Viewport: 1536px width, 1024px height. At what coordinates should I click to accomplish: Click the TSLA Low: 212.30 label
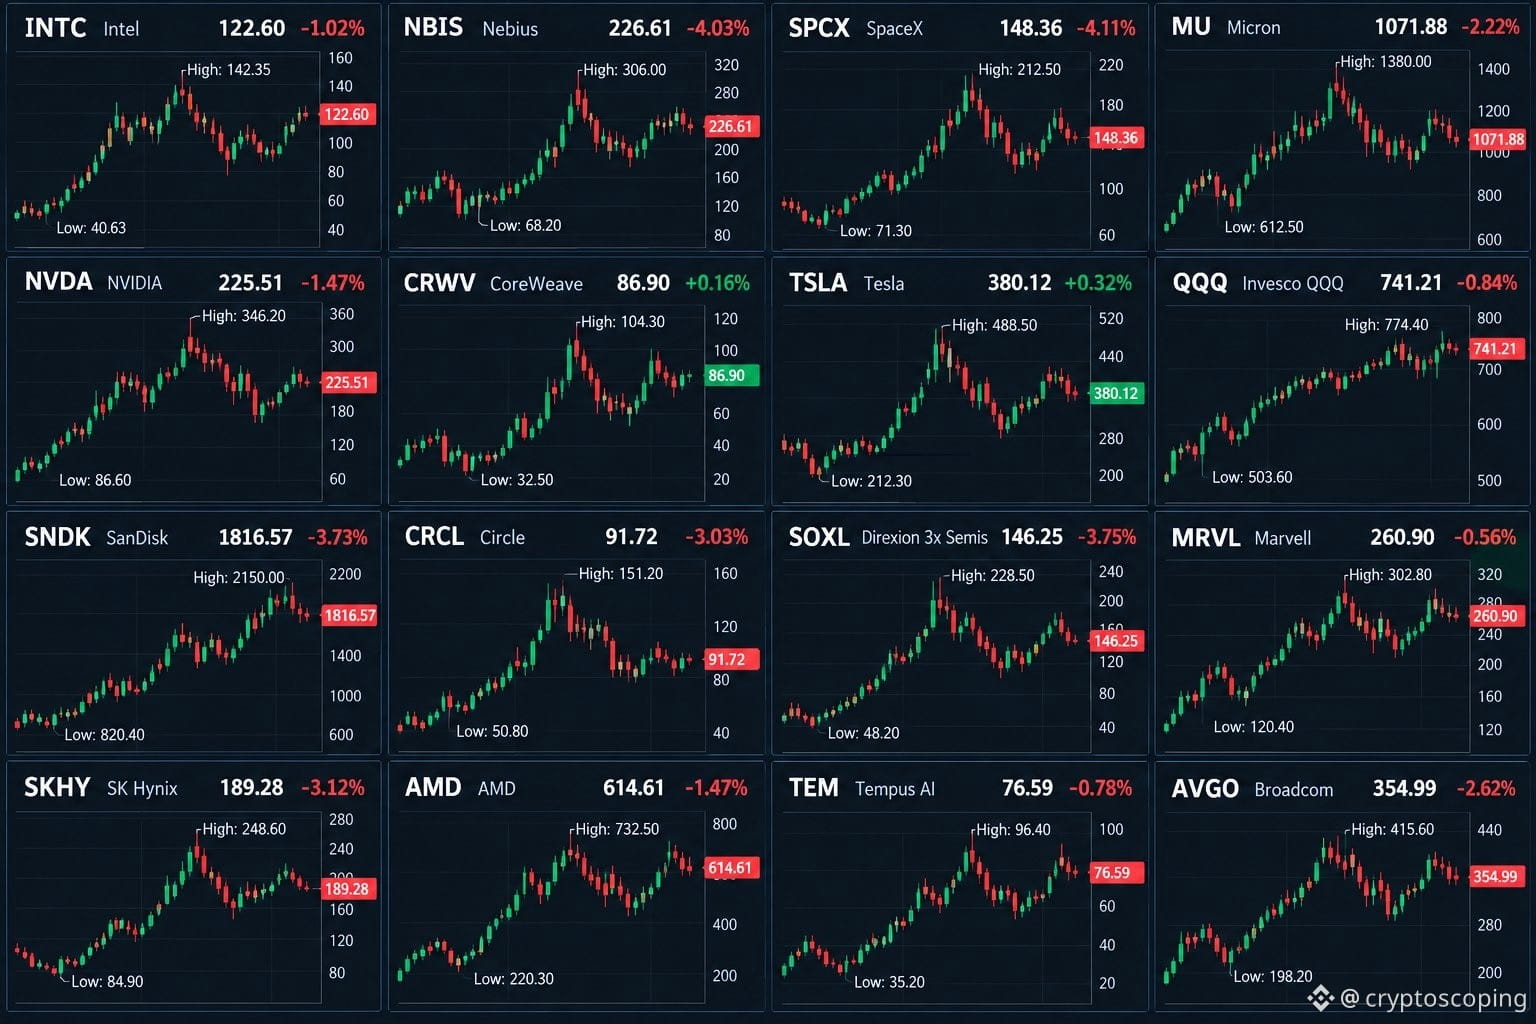(x=871, y=481)
